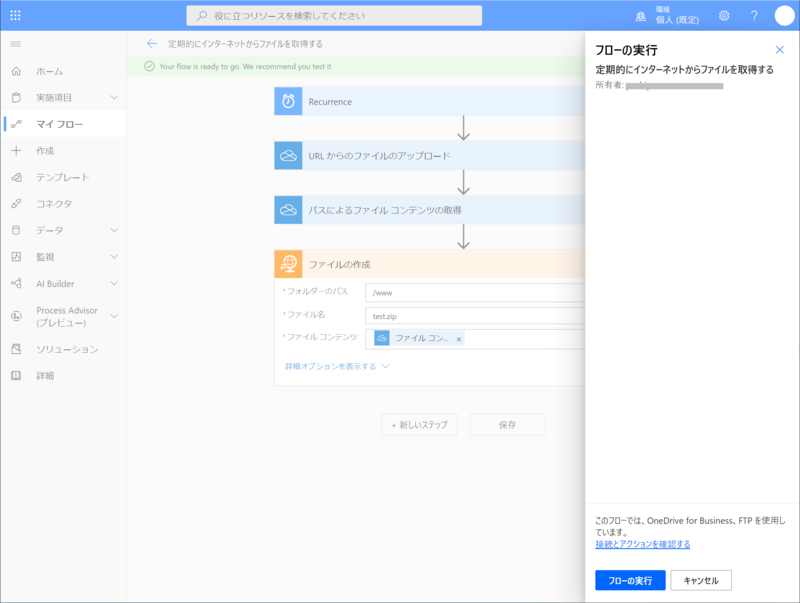Click the flow title text 定期的にインターネットからファイルを取得する

click(x=245, y=44)
